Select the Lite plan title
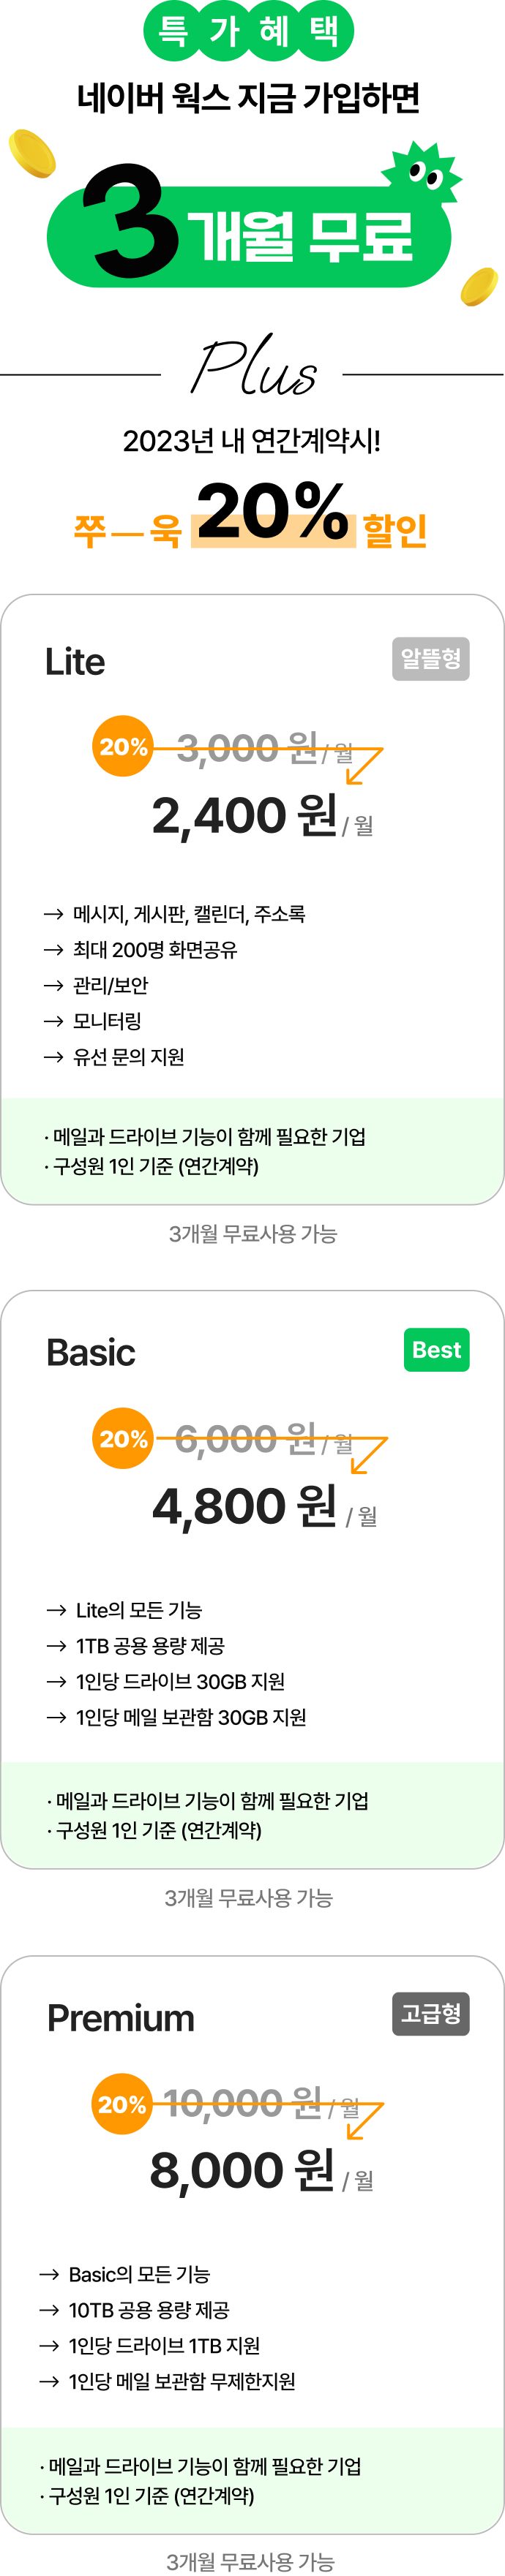This screenshot has height=2576, width=505. click(75, 661)
